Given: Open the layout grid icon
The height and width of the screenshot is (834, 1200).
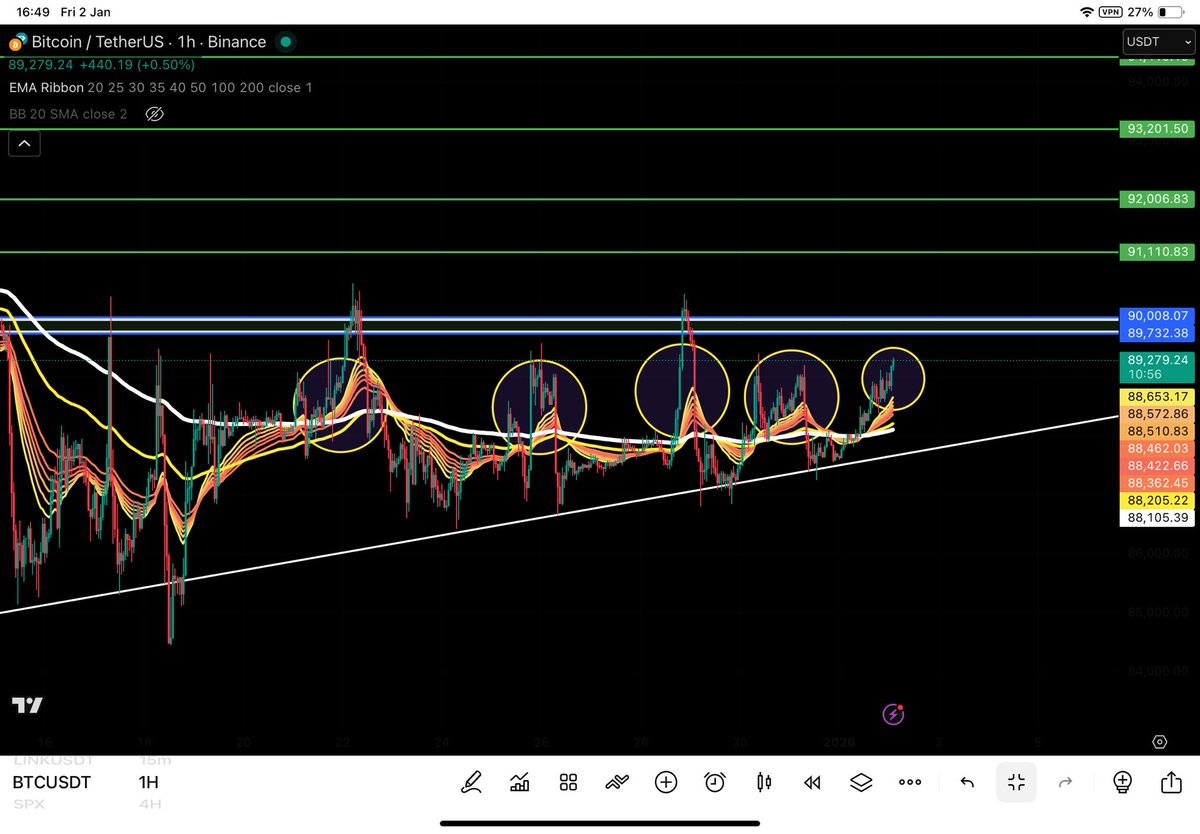Looking at the screenshot, I should tap(568, 783).
